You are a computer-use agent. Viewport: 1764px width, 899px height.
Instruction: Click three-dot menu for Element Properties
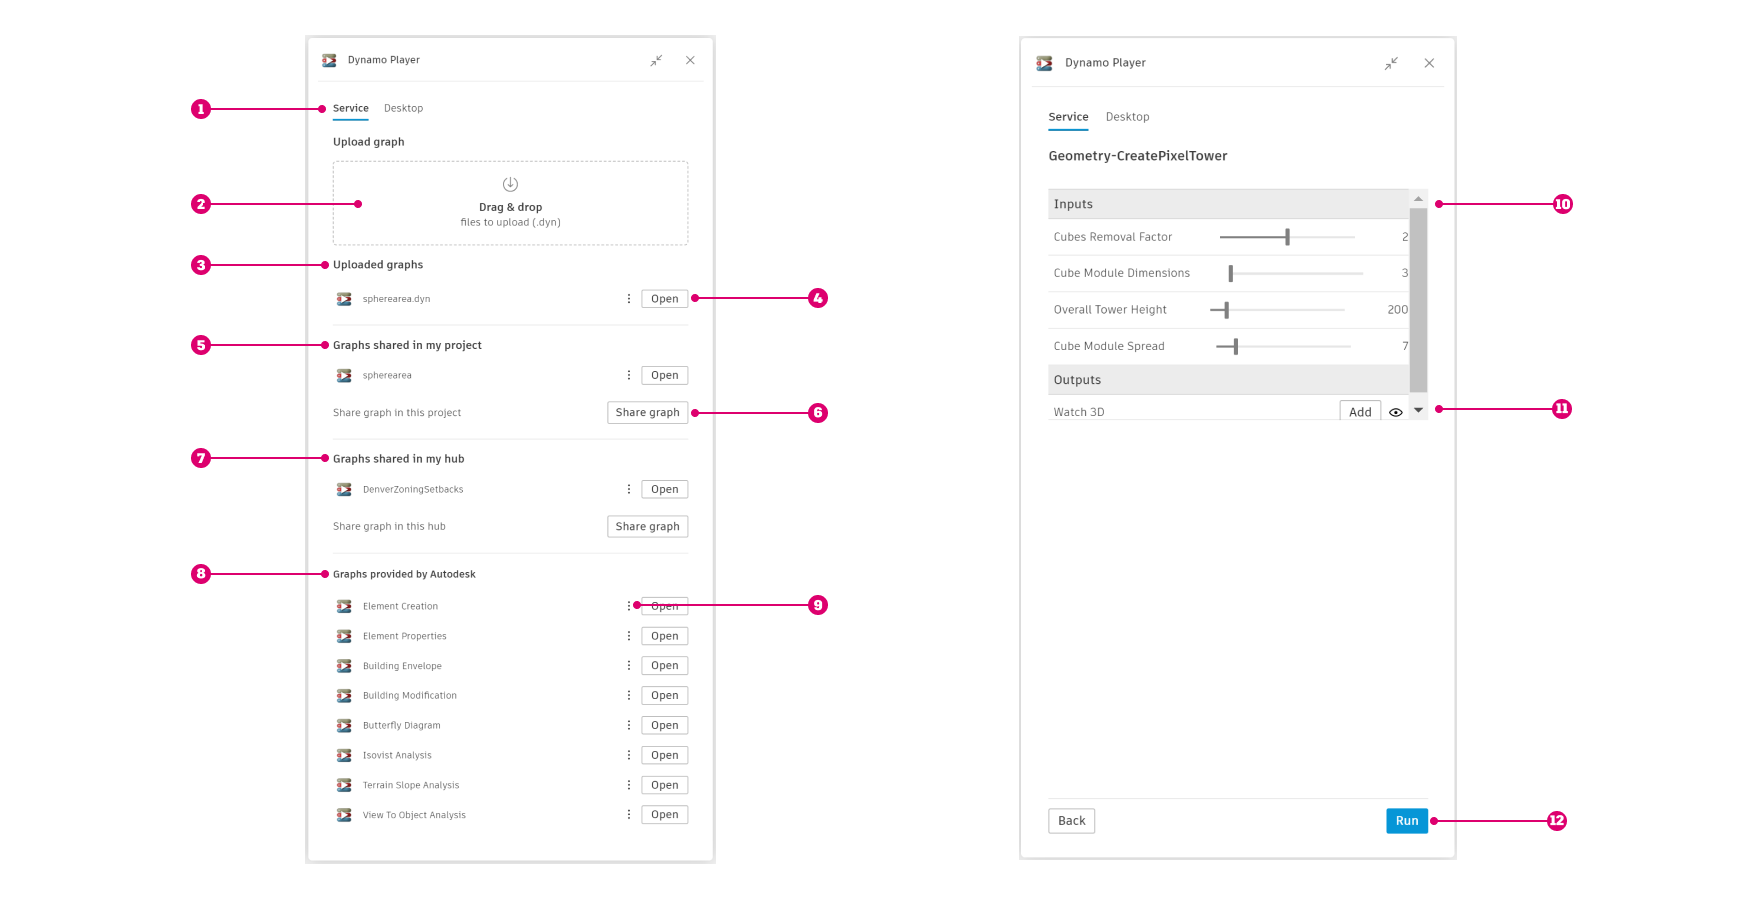pos(628,636)
